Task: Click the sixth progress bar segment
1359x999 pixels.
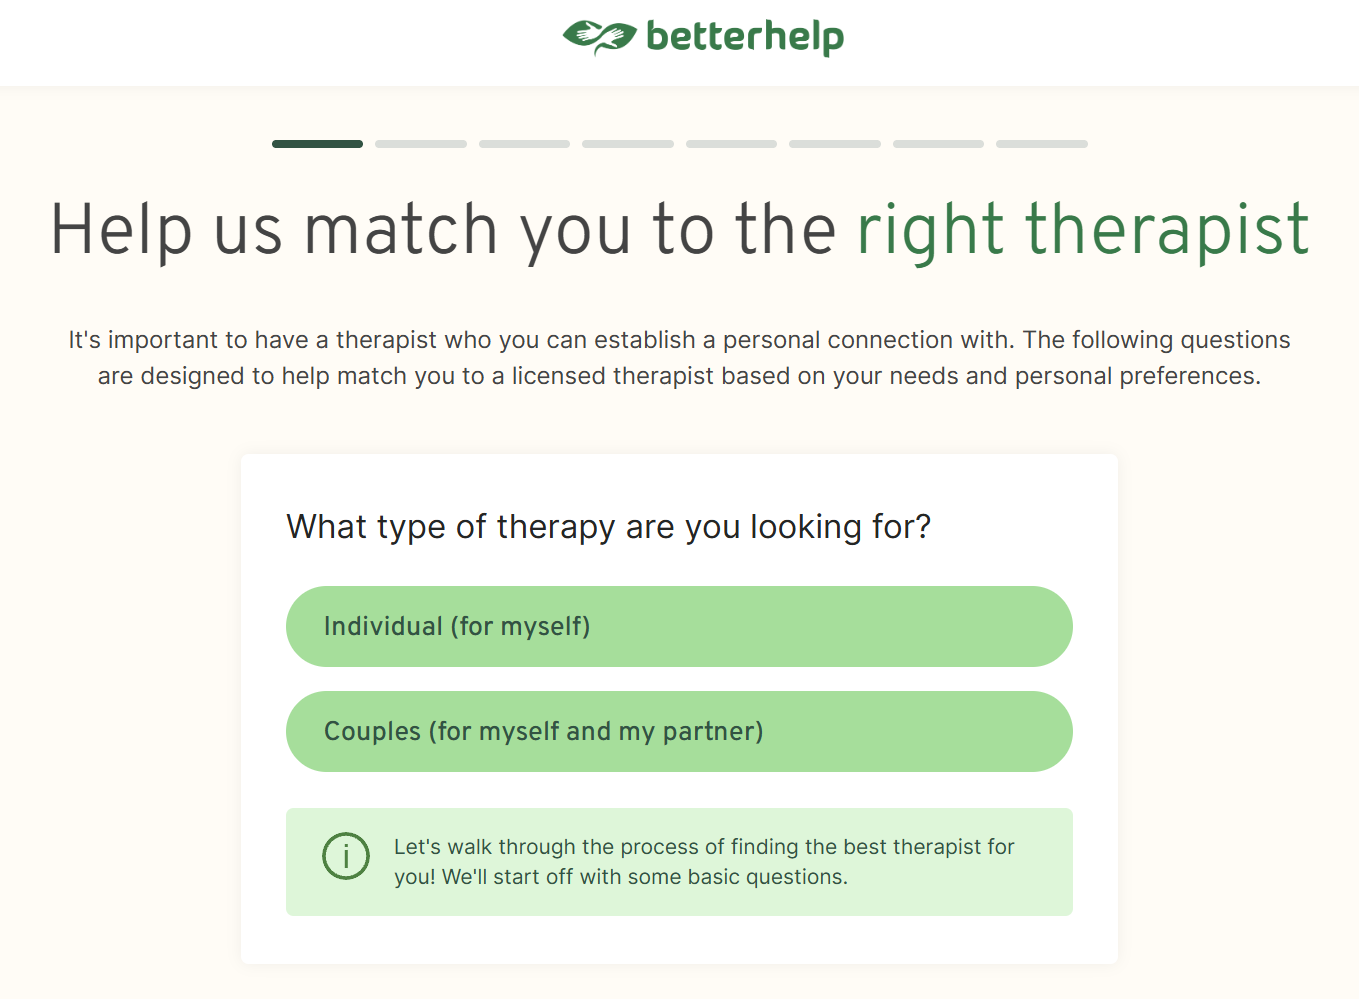Action: (835, 143)
